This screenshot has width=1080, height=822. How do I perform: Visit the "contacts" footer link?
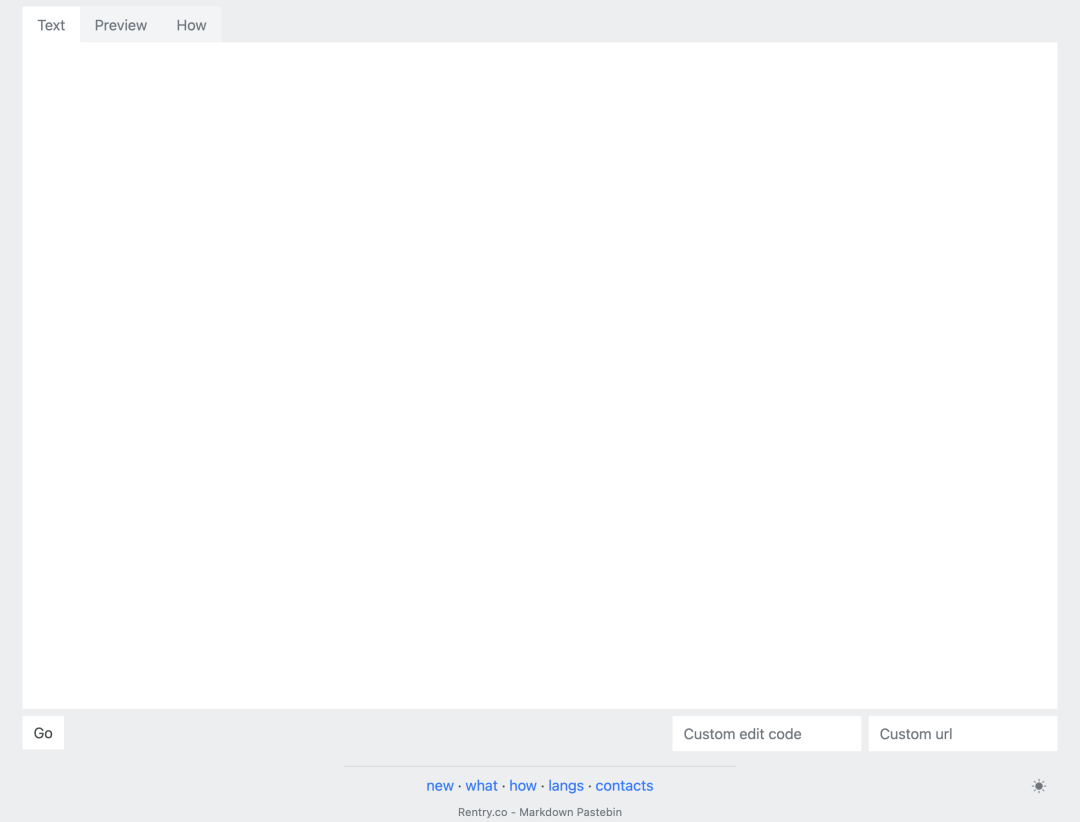(x=624, y=786)
